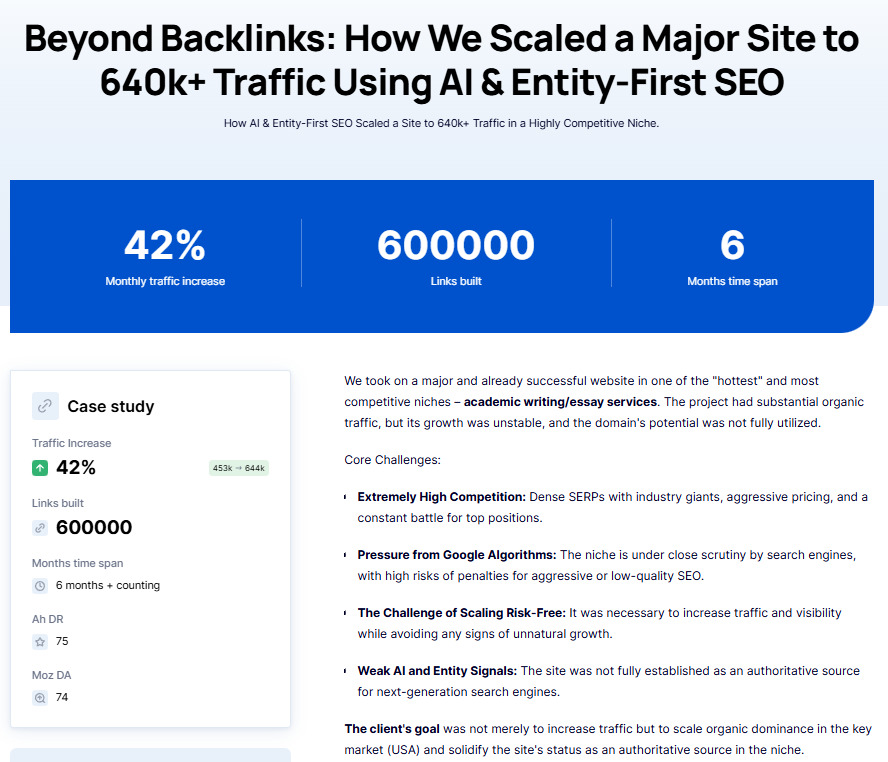This screenshot has width=888, height=762.
Task: Select the star icon beside Ah DR 75
Action: pos(39,641)
